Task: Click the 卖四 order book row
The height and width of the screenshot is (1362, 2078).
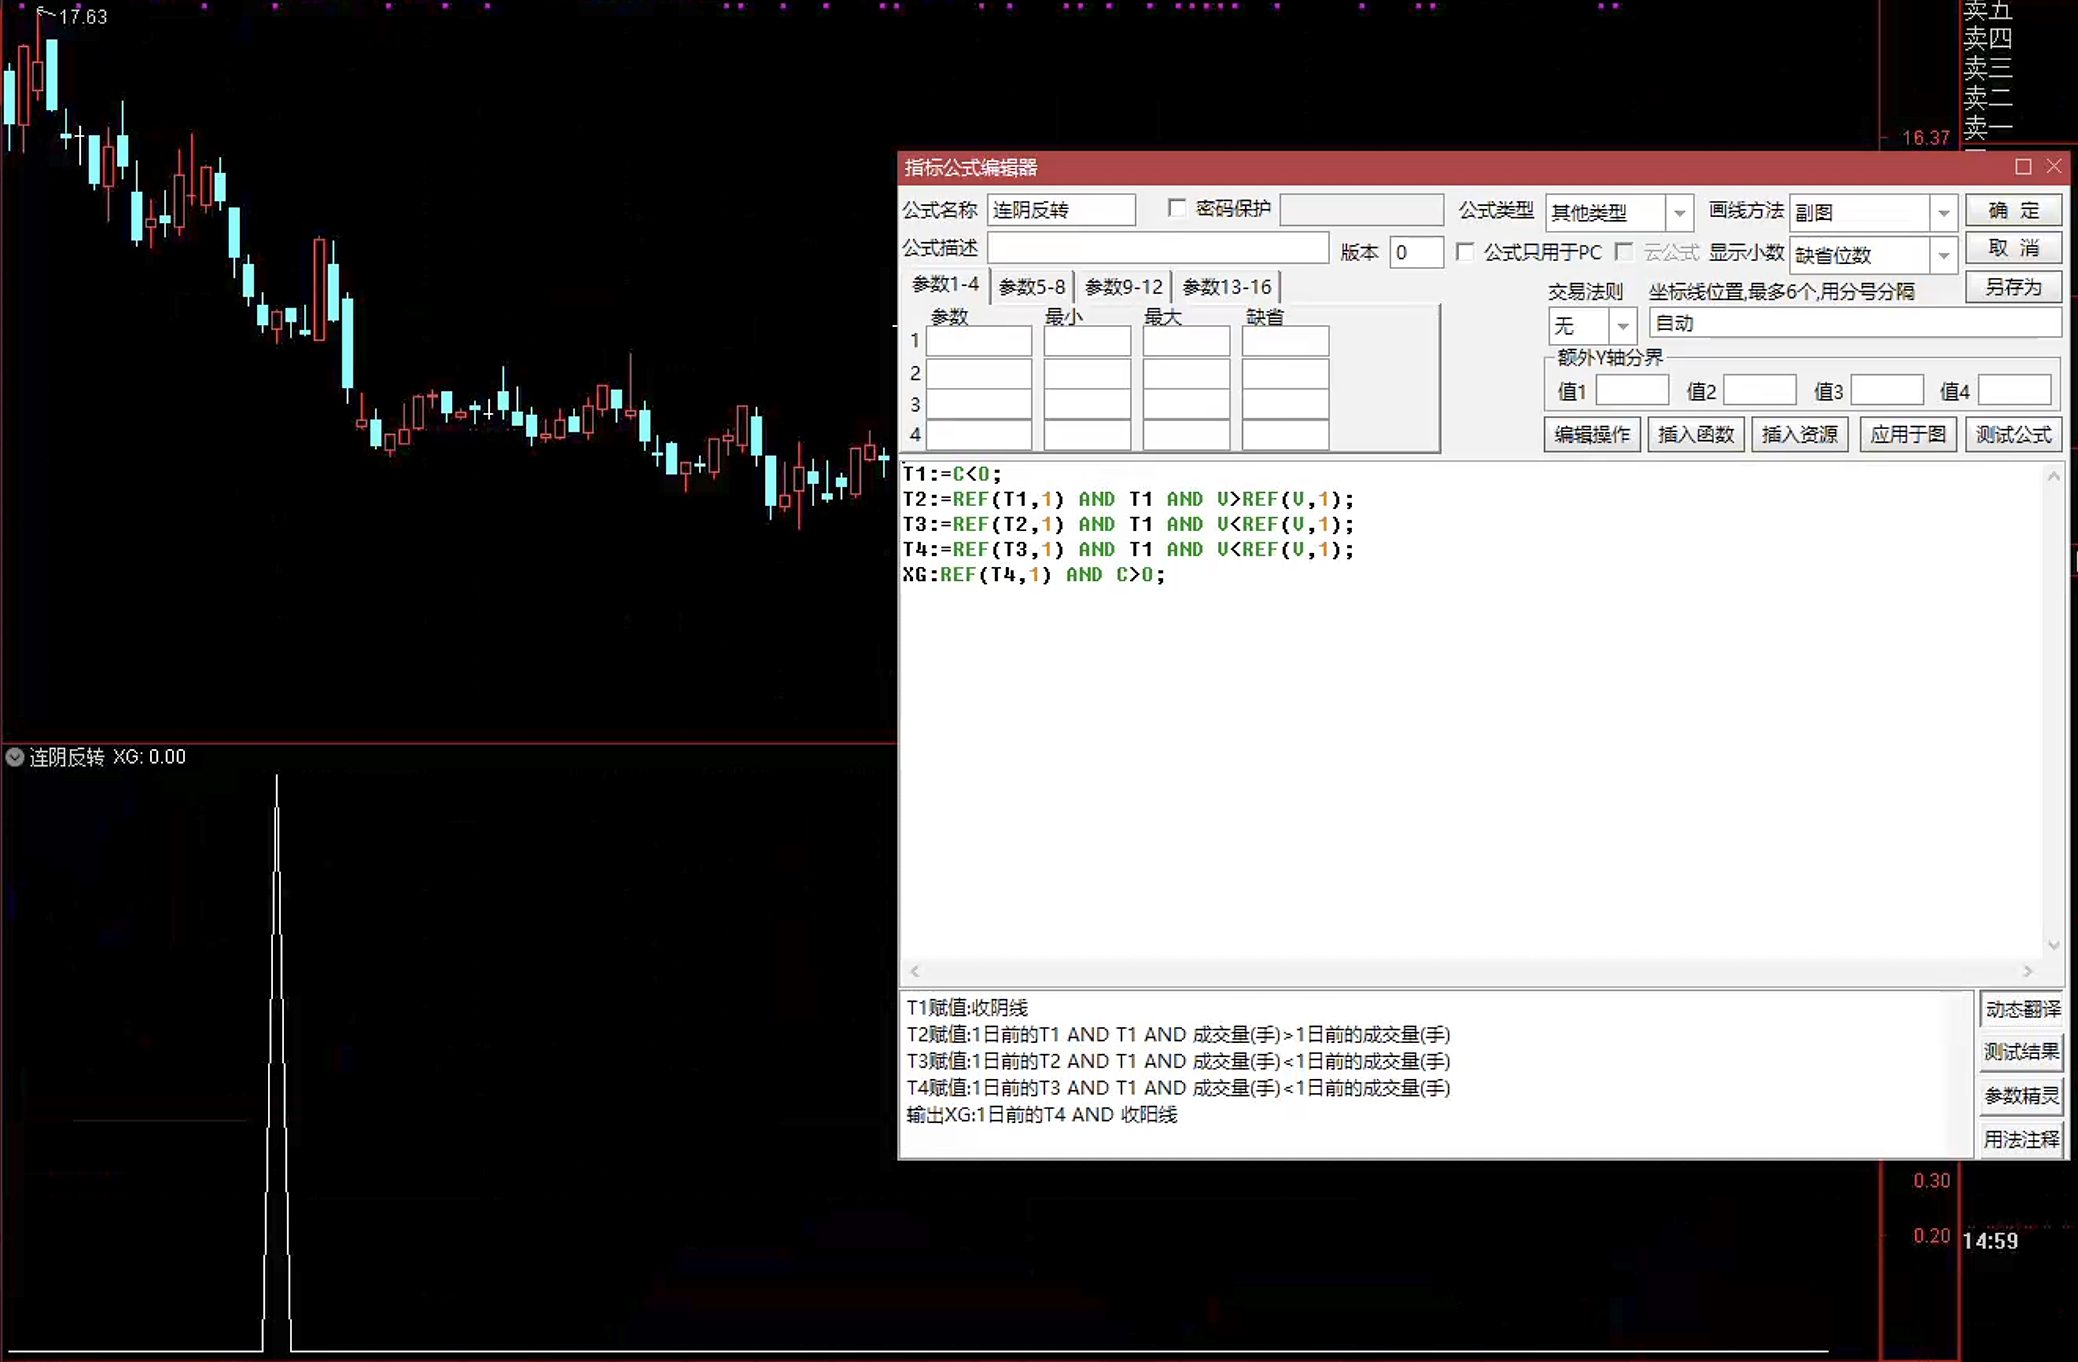Action: point(1988,39)
